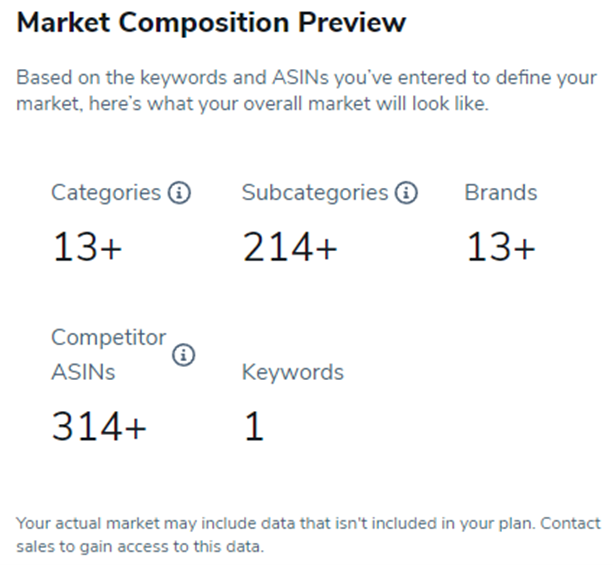The height and width of the screenshot is (565, 613).
Task: Click the Competitor ASINs label
Action: (109, 354)
